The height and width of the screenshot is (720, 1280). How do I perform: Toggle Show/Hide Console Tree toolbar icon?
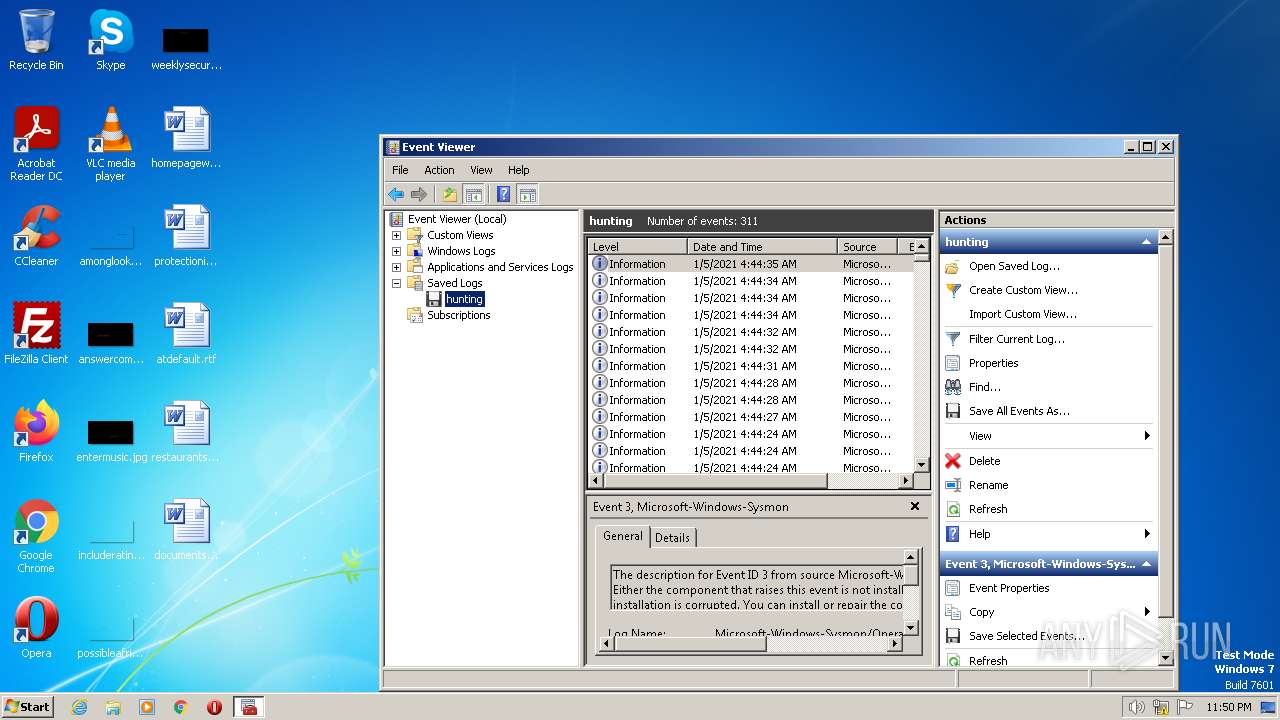point(474,194)
